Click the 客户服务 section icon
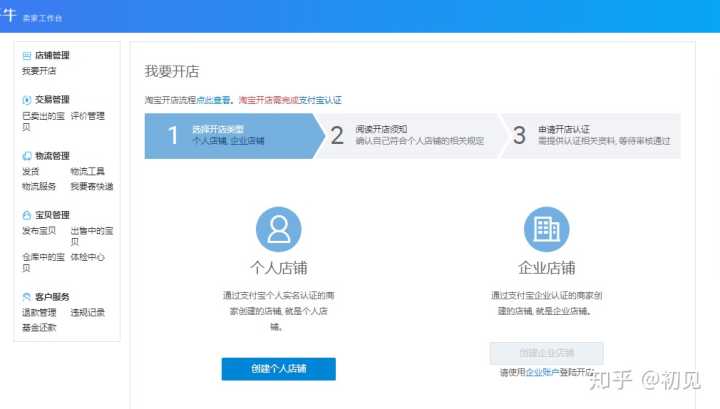720x409 pixels. tap(27, 297)
